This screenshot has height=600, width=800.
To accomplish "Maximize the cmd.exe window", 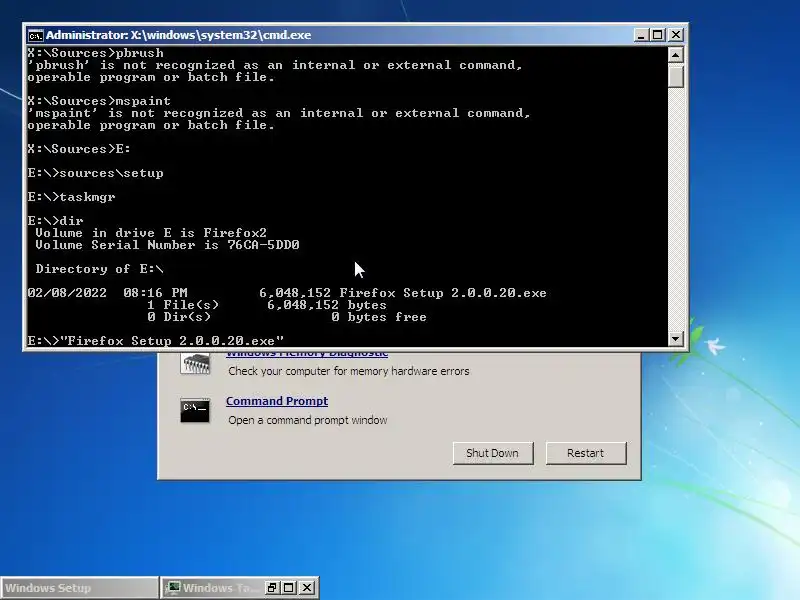I will [658, 35].
